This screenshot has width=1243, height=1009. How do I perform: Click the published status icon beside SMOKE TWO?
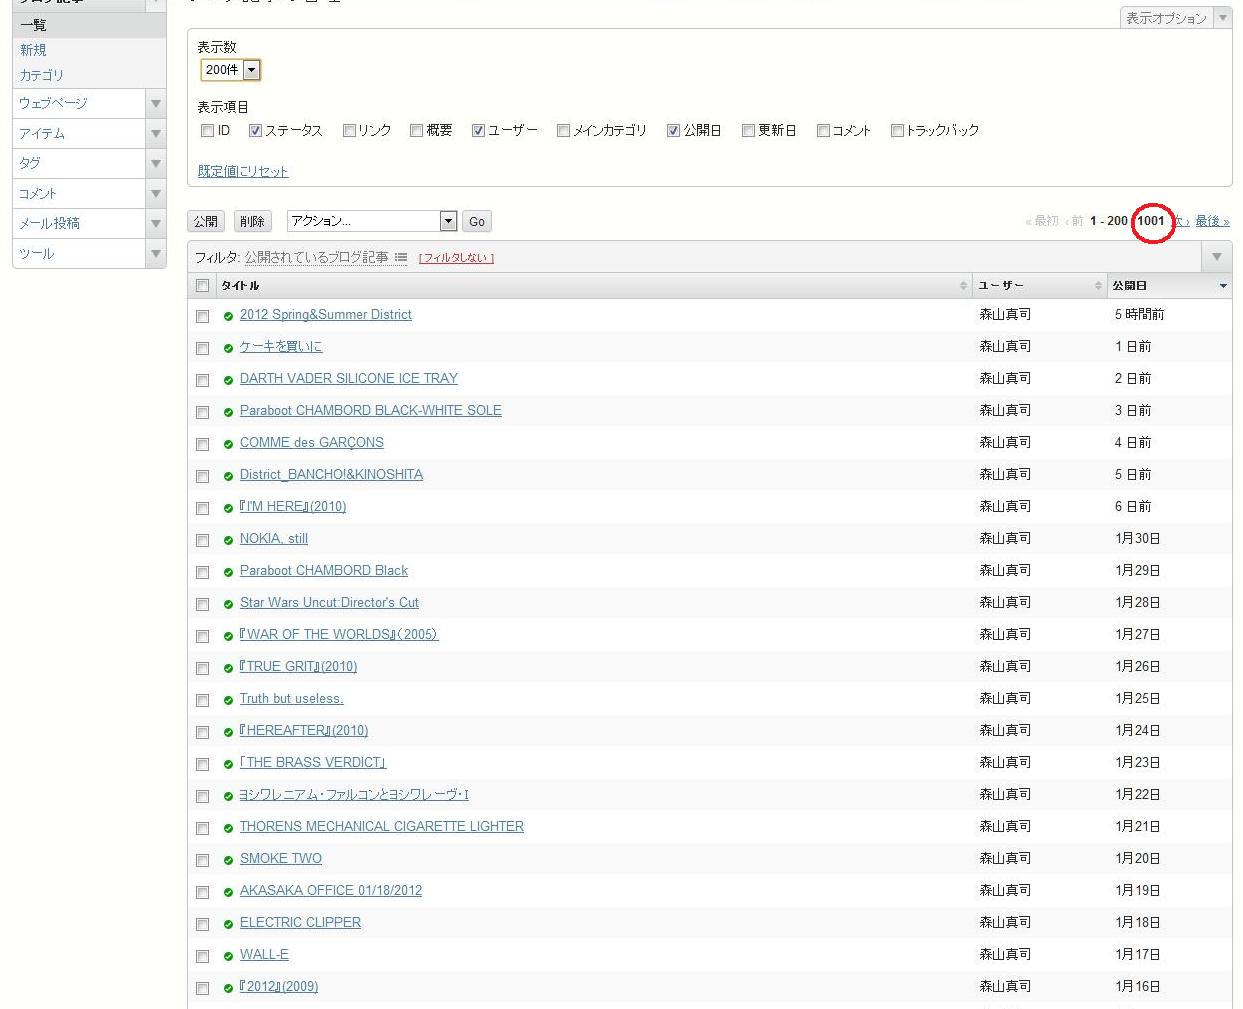tap(228, 860)
